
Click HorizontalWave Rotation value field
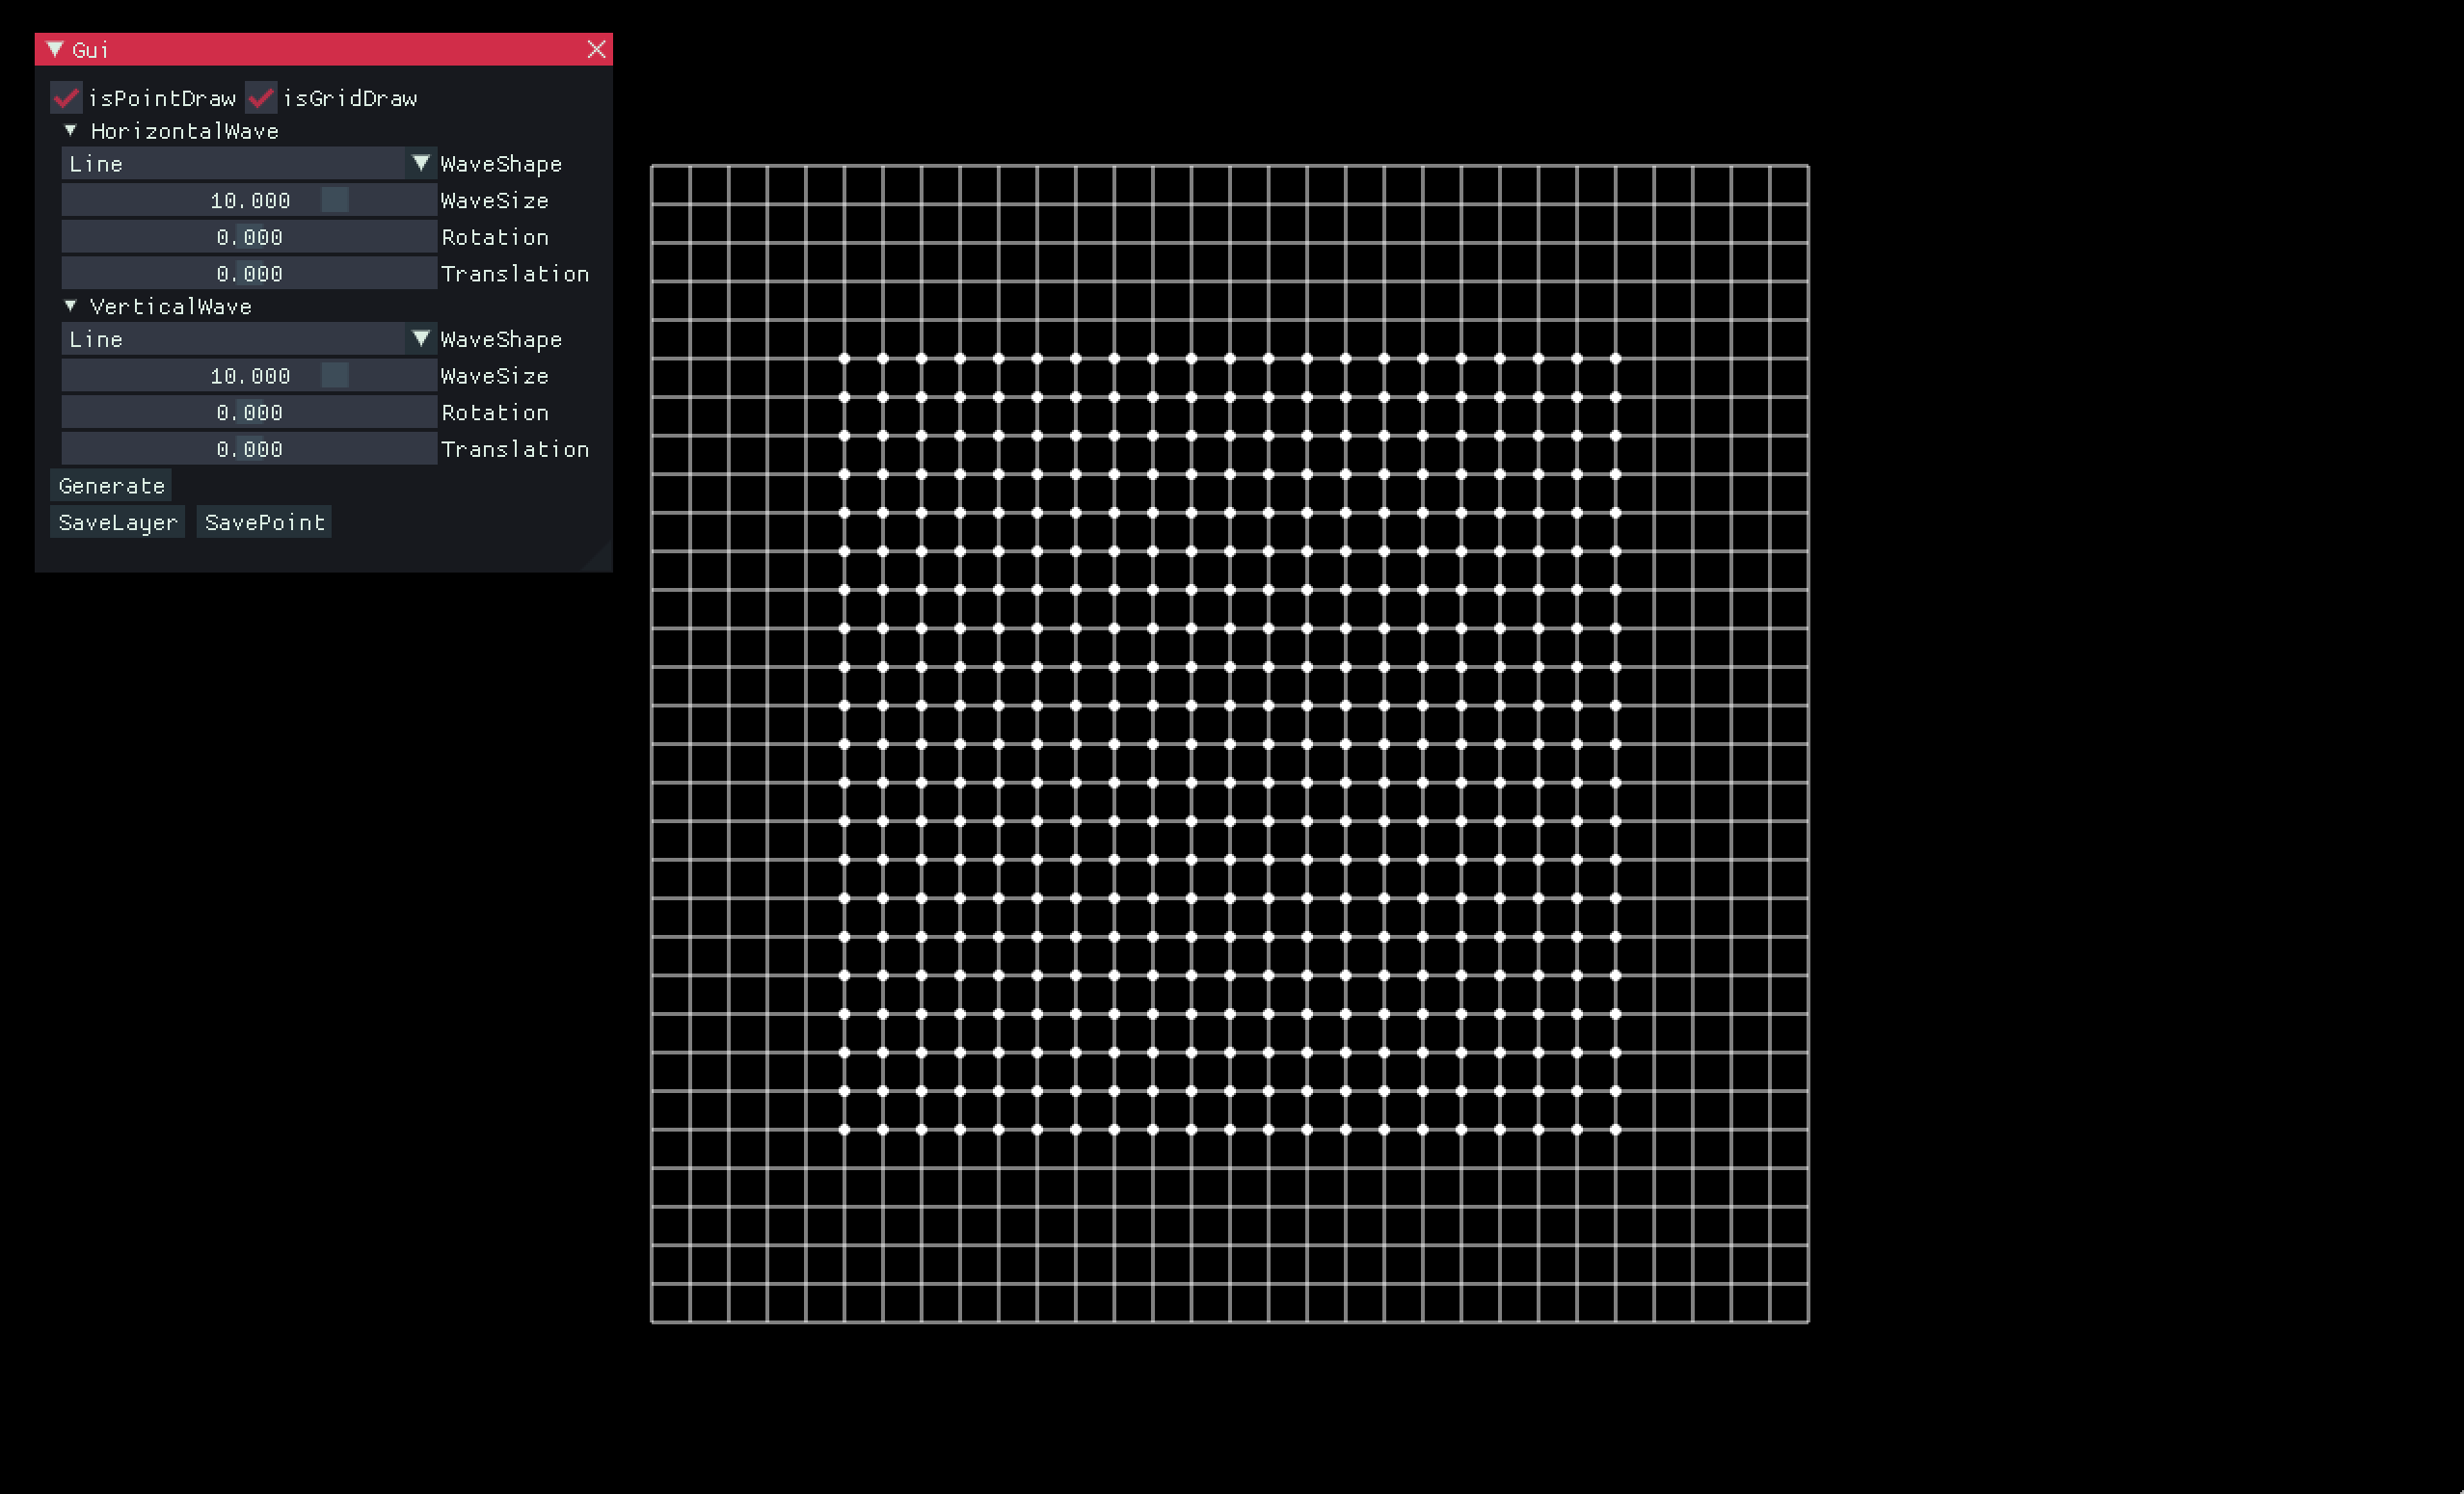249,237
